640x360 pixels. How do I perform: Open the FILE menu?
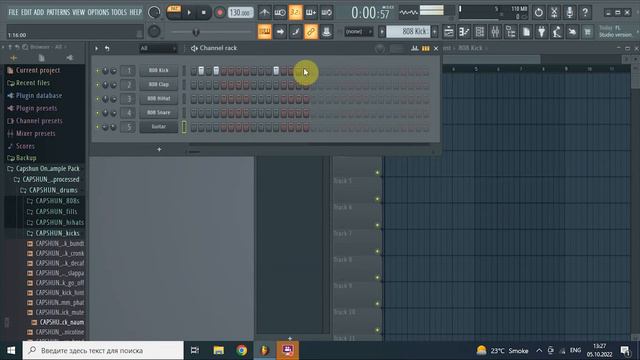point(13,12)
